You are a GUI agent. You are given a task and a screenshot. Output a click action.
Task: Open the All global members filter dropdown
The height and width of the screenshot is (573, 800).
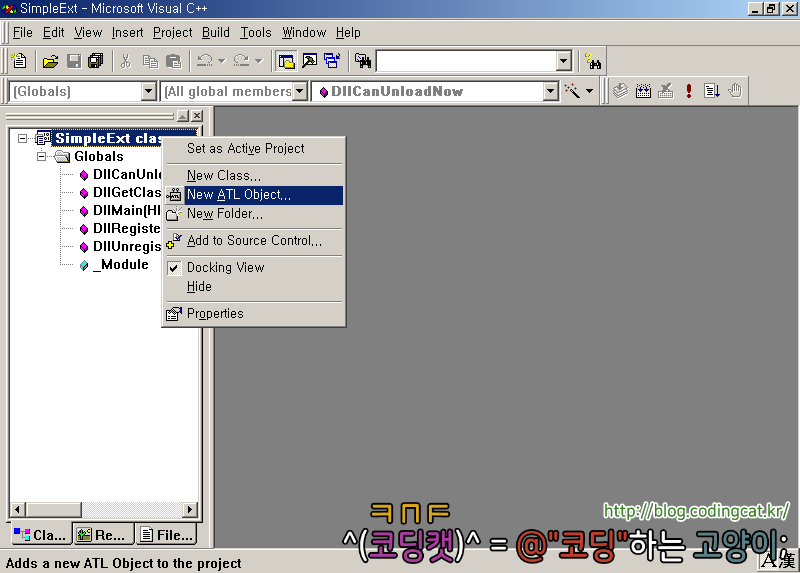point(300,91)
